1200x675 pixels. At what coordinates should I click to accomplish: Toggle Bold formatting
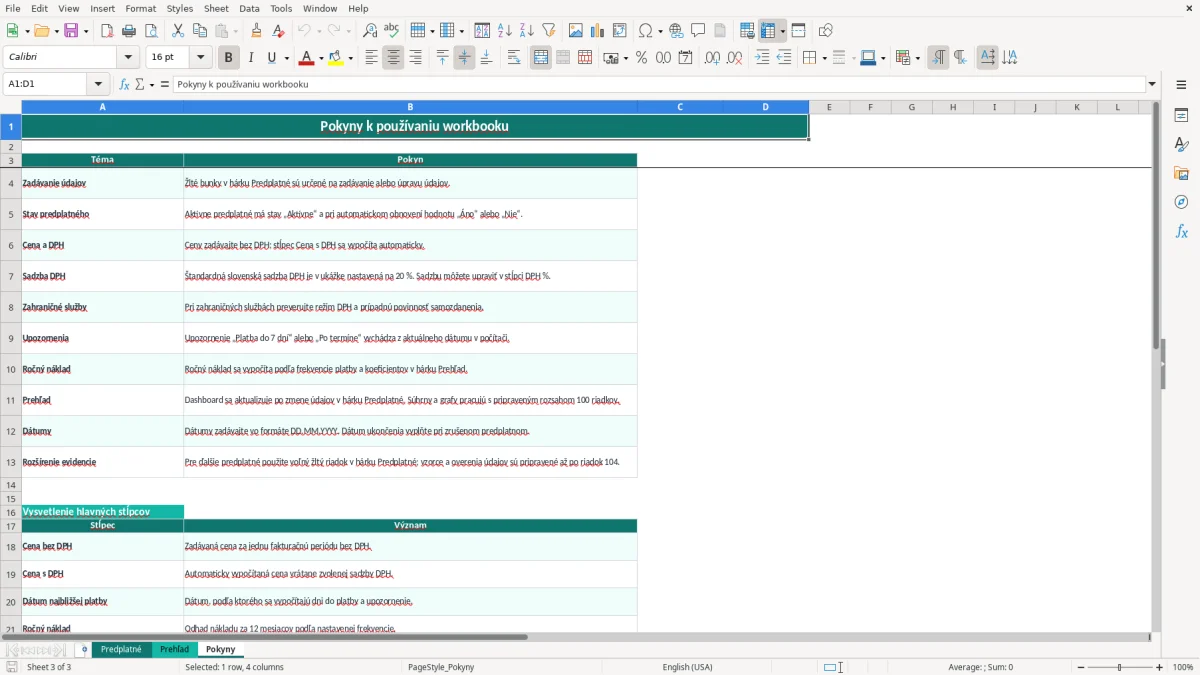(229, 58)
